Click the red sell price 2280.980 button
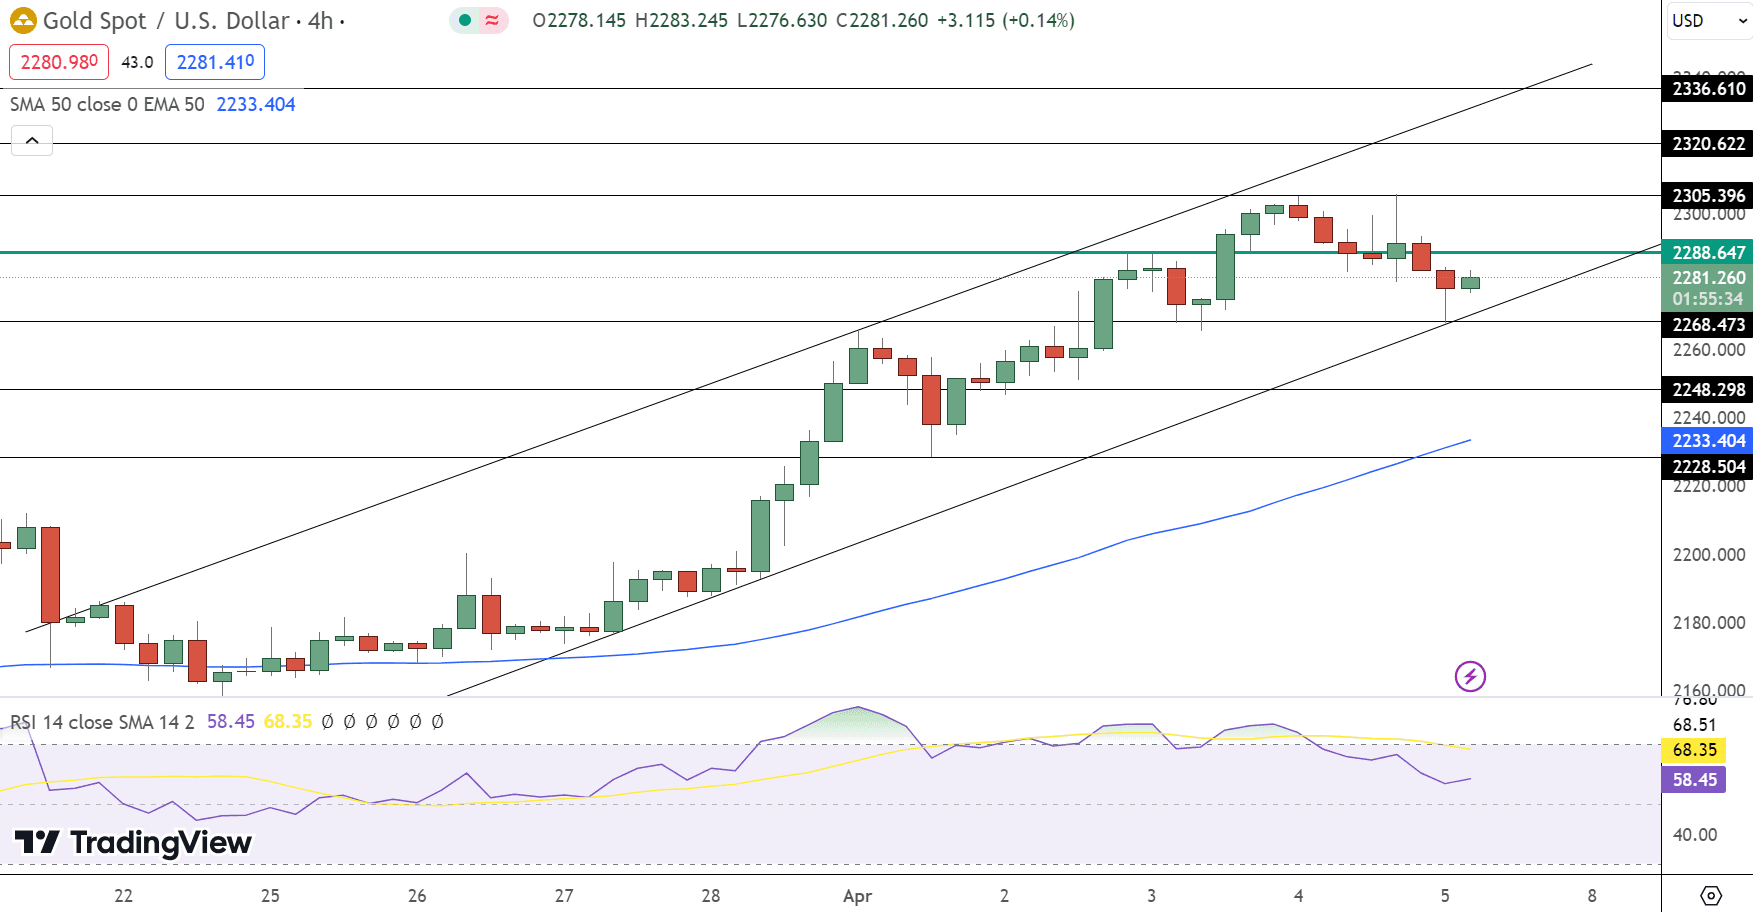 coord(59,62)
